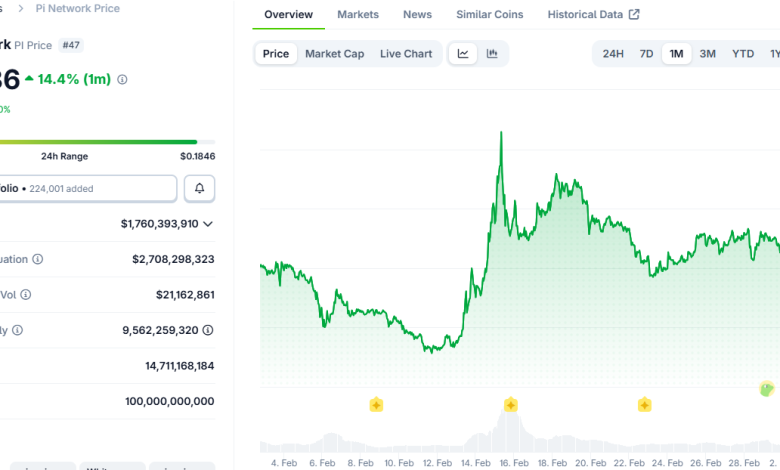Click info icon in the $2,708,298,323 valuation row
The width and height of the screenshot is (780, 470).
pos(38,259)
